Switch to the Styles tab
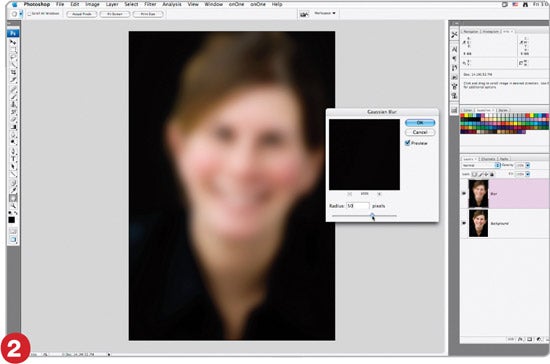 [503, 110]
